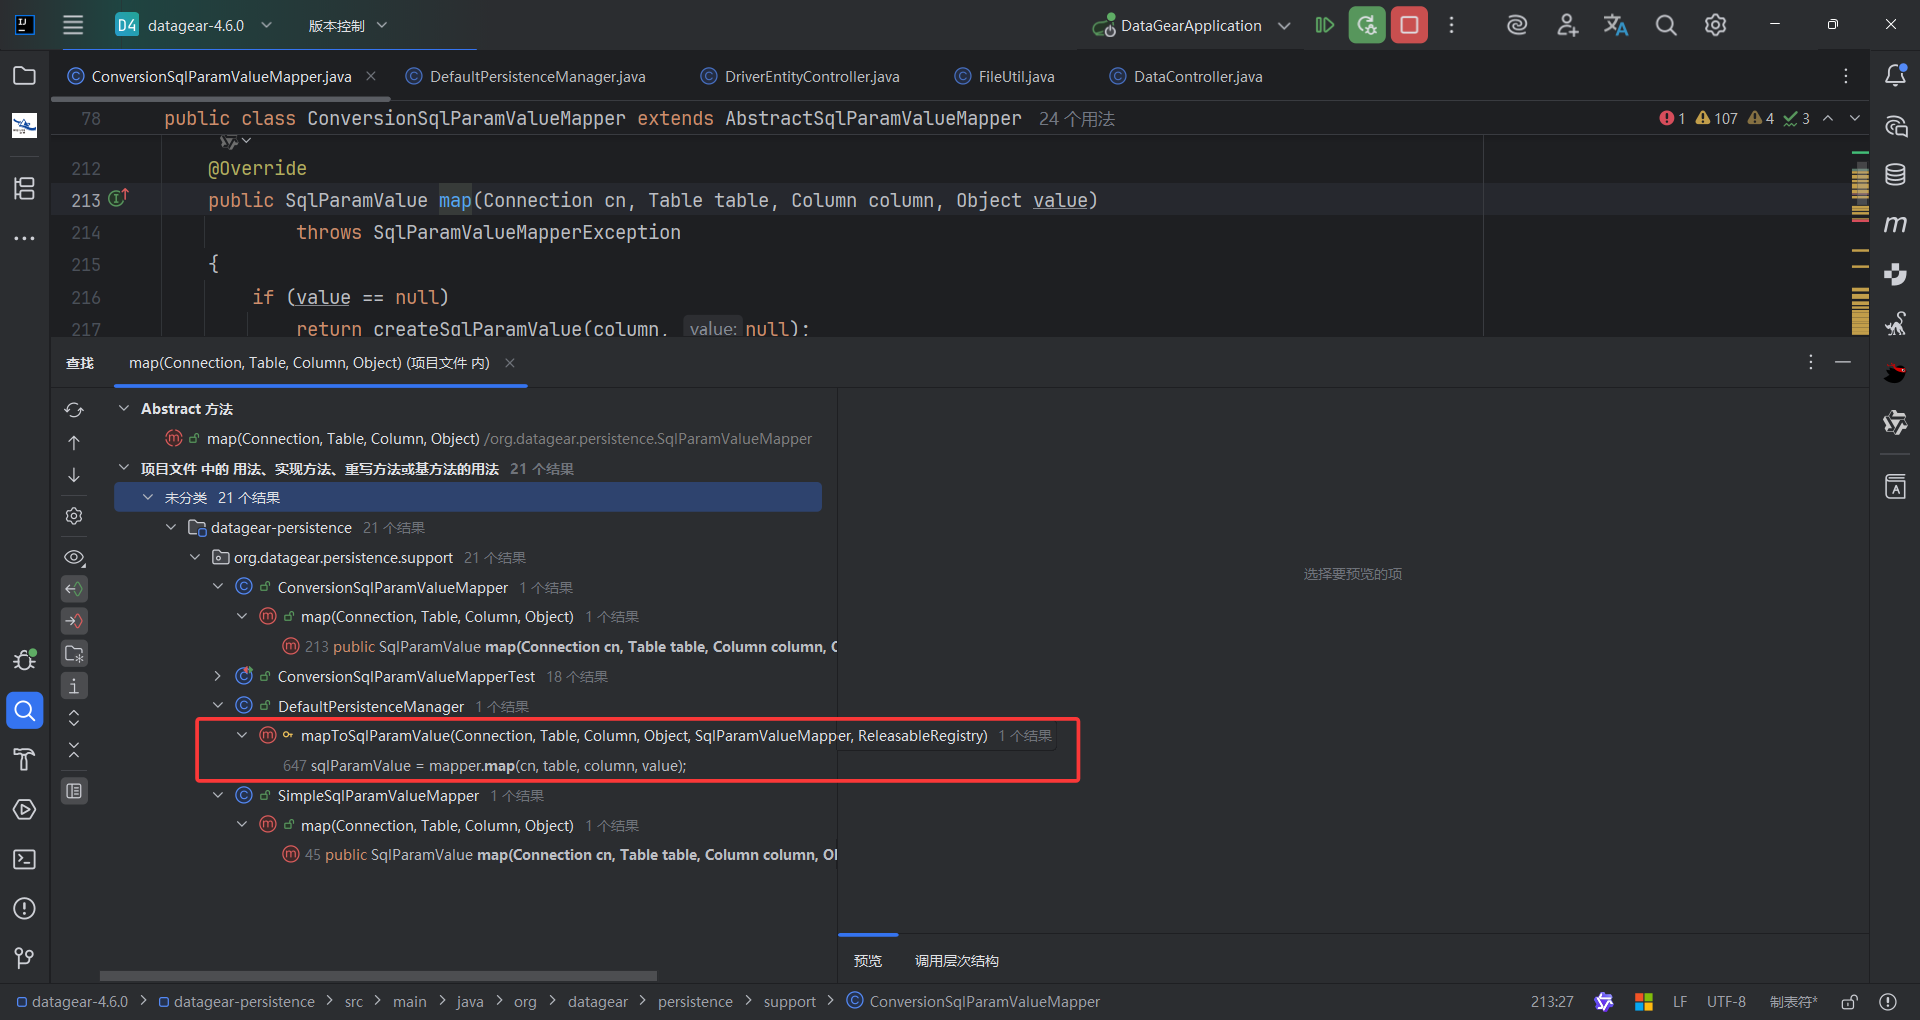1920x1020 pixels.
Task: Open the Problems tool window
Action: [24, 908]
